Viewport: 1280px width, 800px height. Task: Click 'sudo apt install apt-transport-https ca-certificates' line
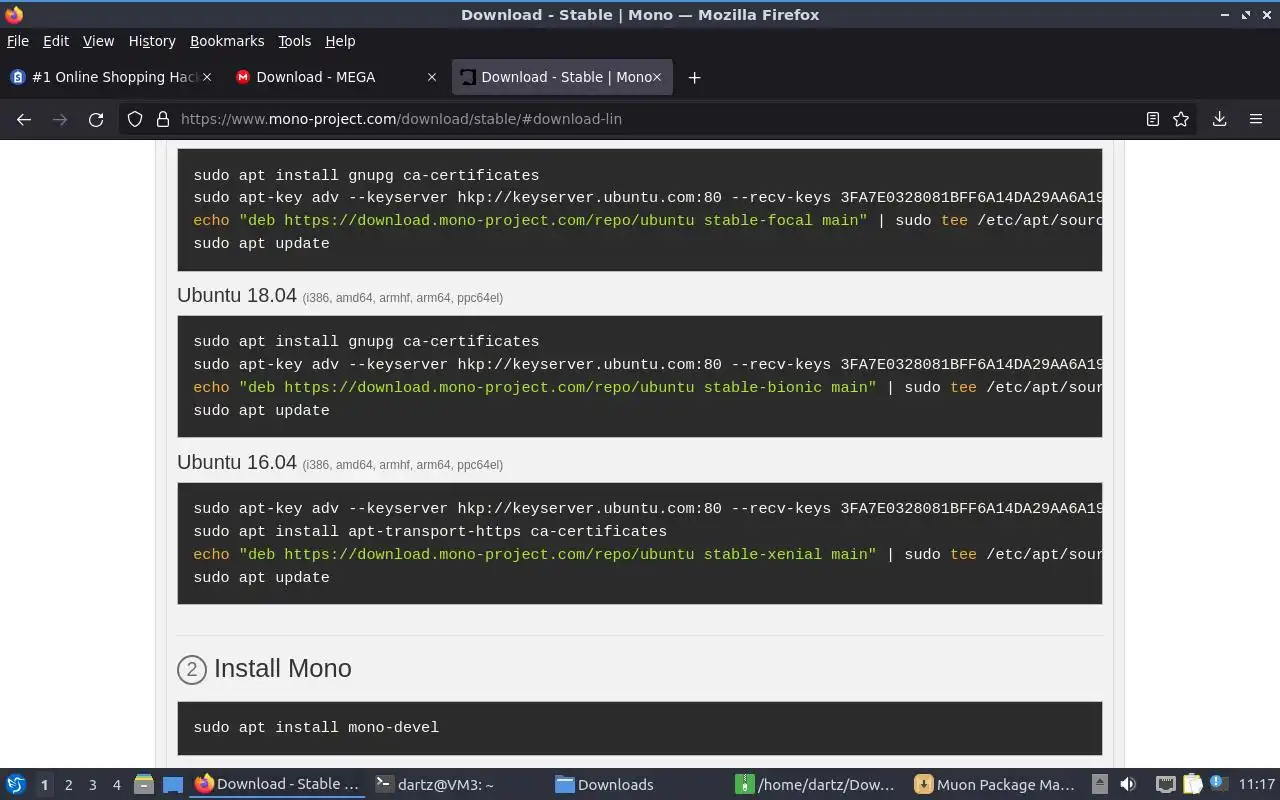(x=430, y=531)
